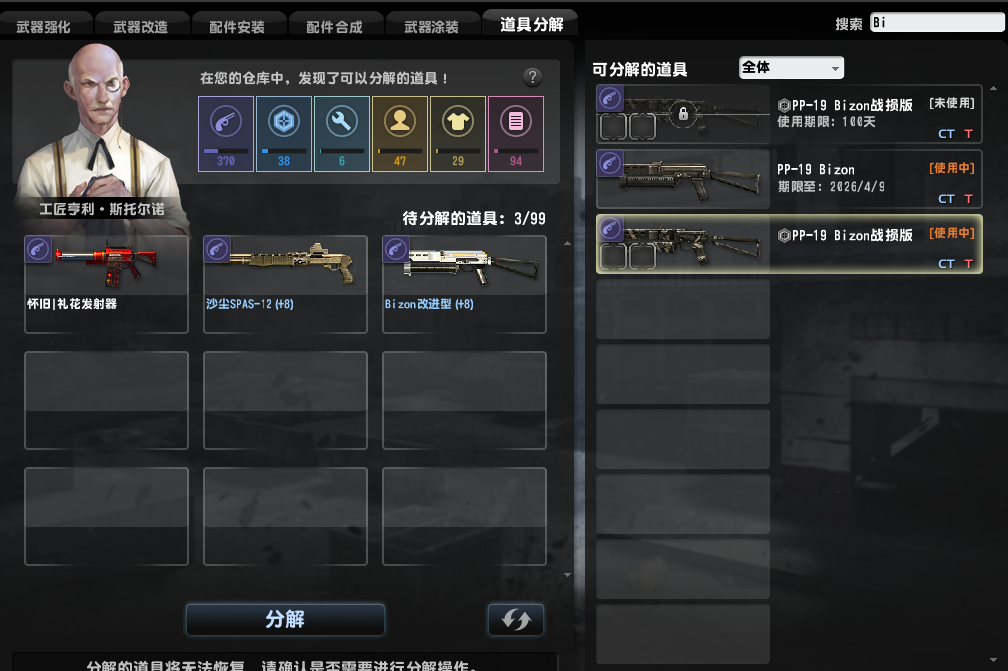
Task: Pick the locked PP-19 Bizon战损版 unused entry
Action: pos(789,114)
